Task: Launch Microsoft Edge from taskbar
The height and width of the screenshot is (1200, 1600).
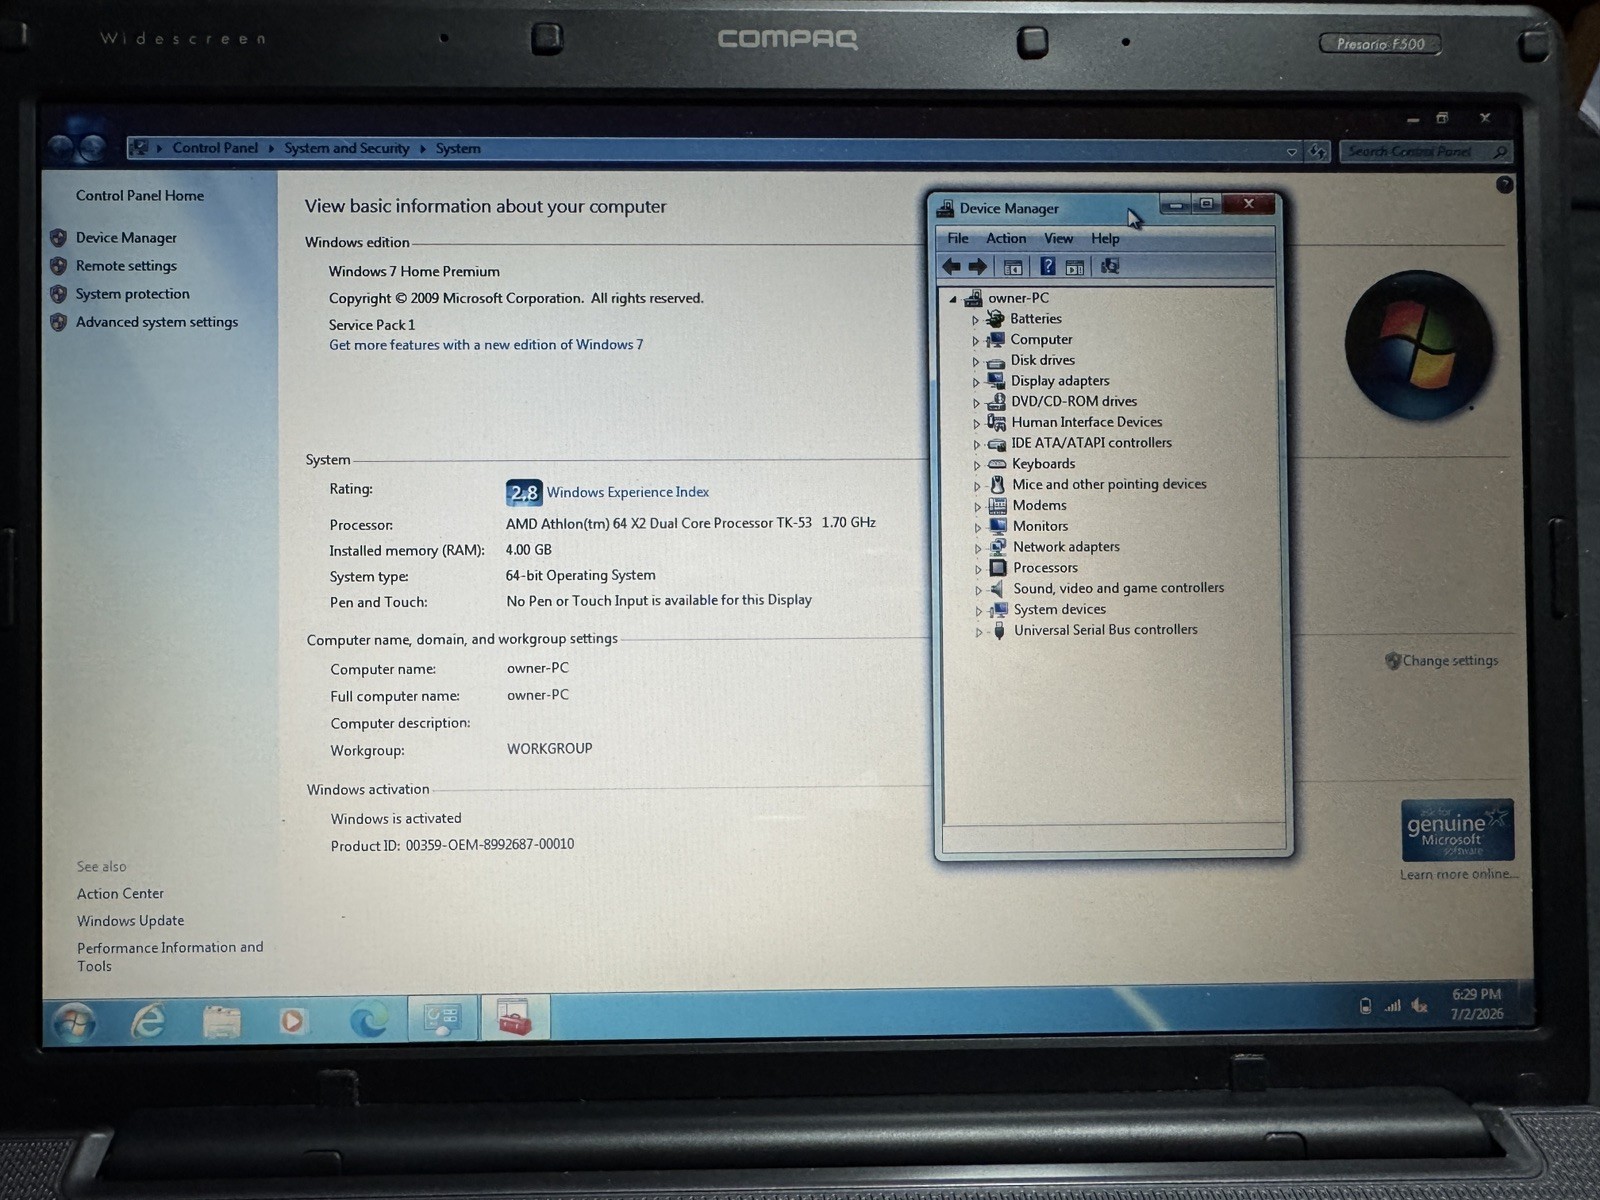Action: [369, 1020]
